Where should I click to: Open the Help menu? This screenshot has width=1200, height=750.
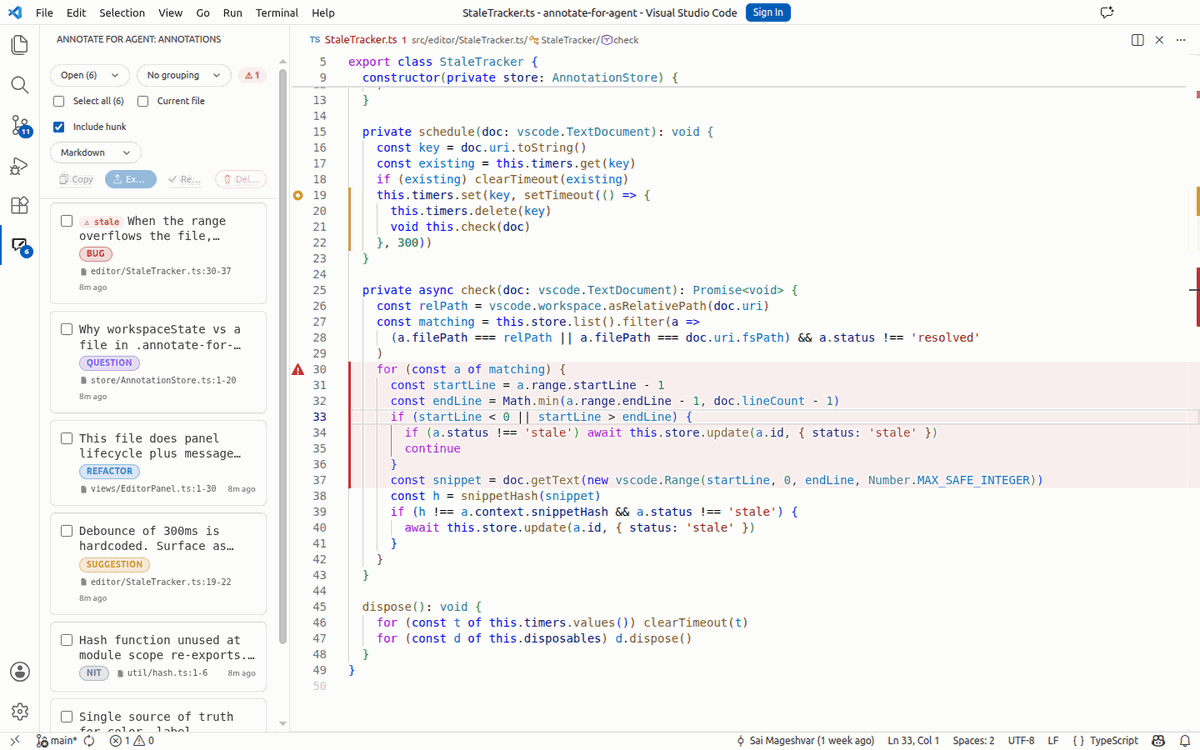point(323,13)
